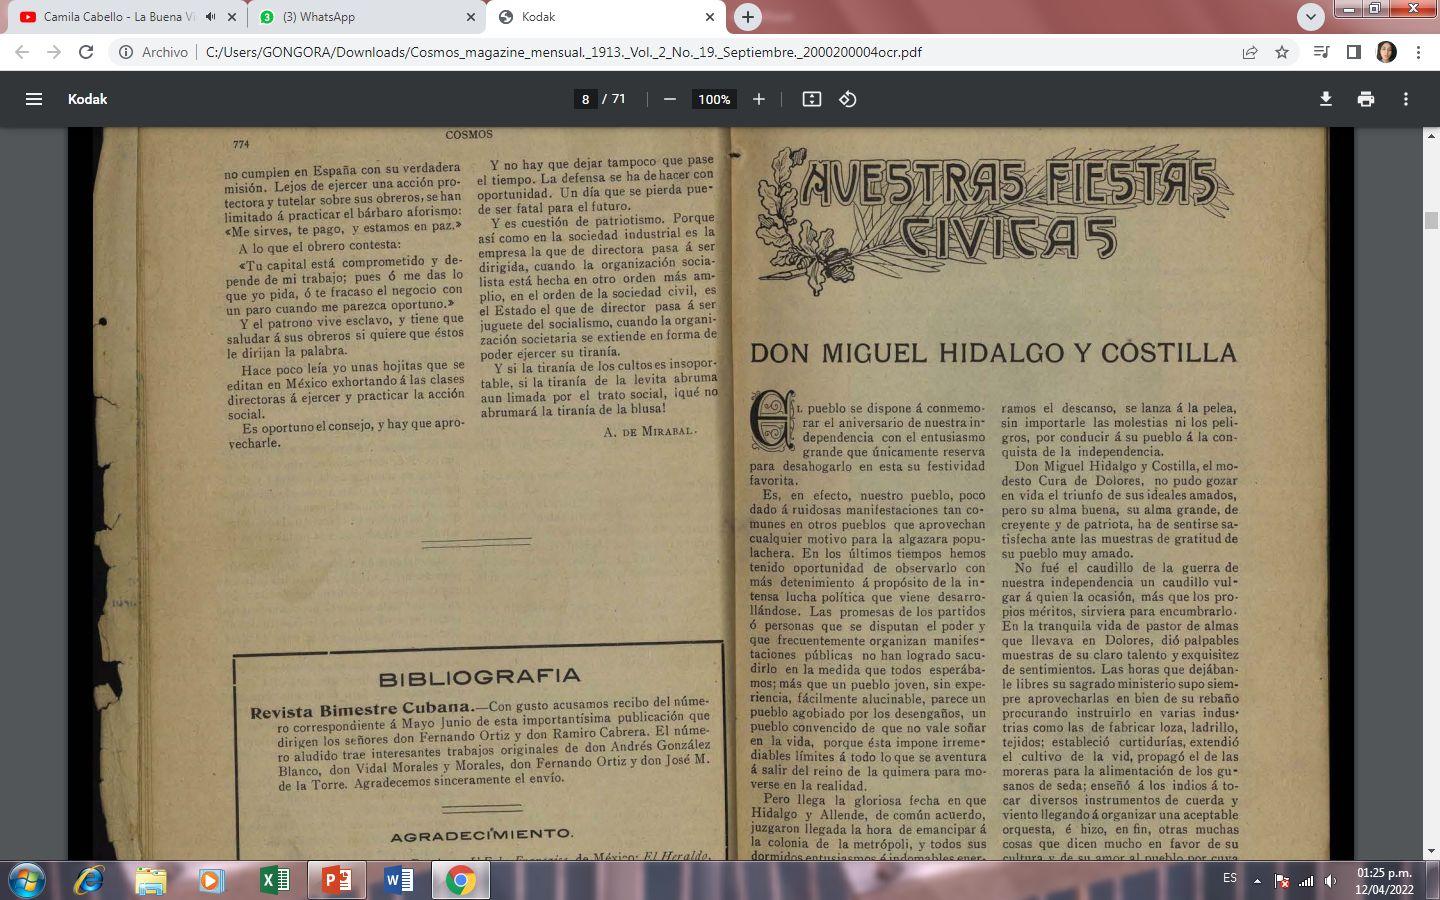1440x900 pixels.
Task: Download the PDF file
Action: click(x=1326, y=99)
